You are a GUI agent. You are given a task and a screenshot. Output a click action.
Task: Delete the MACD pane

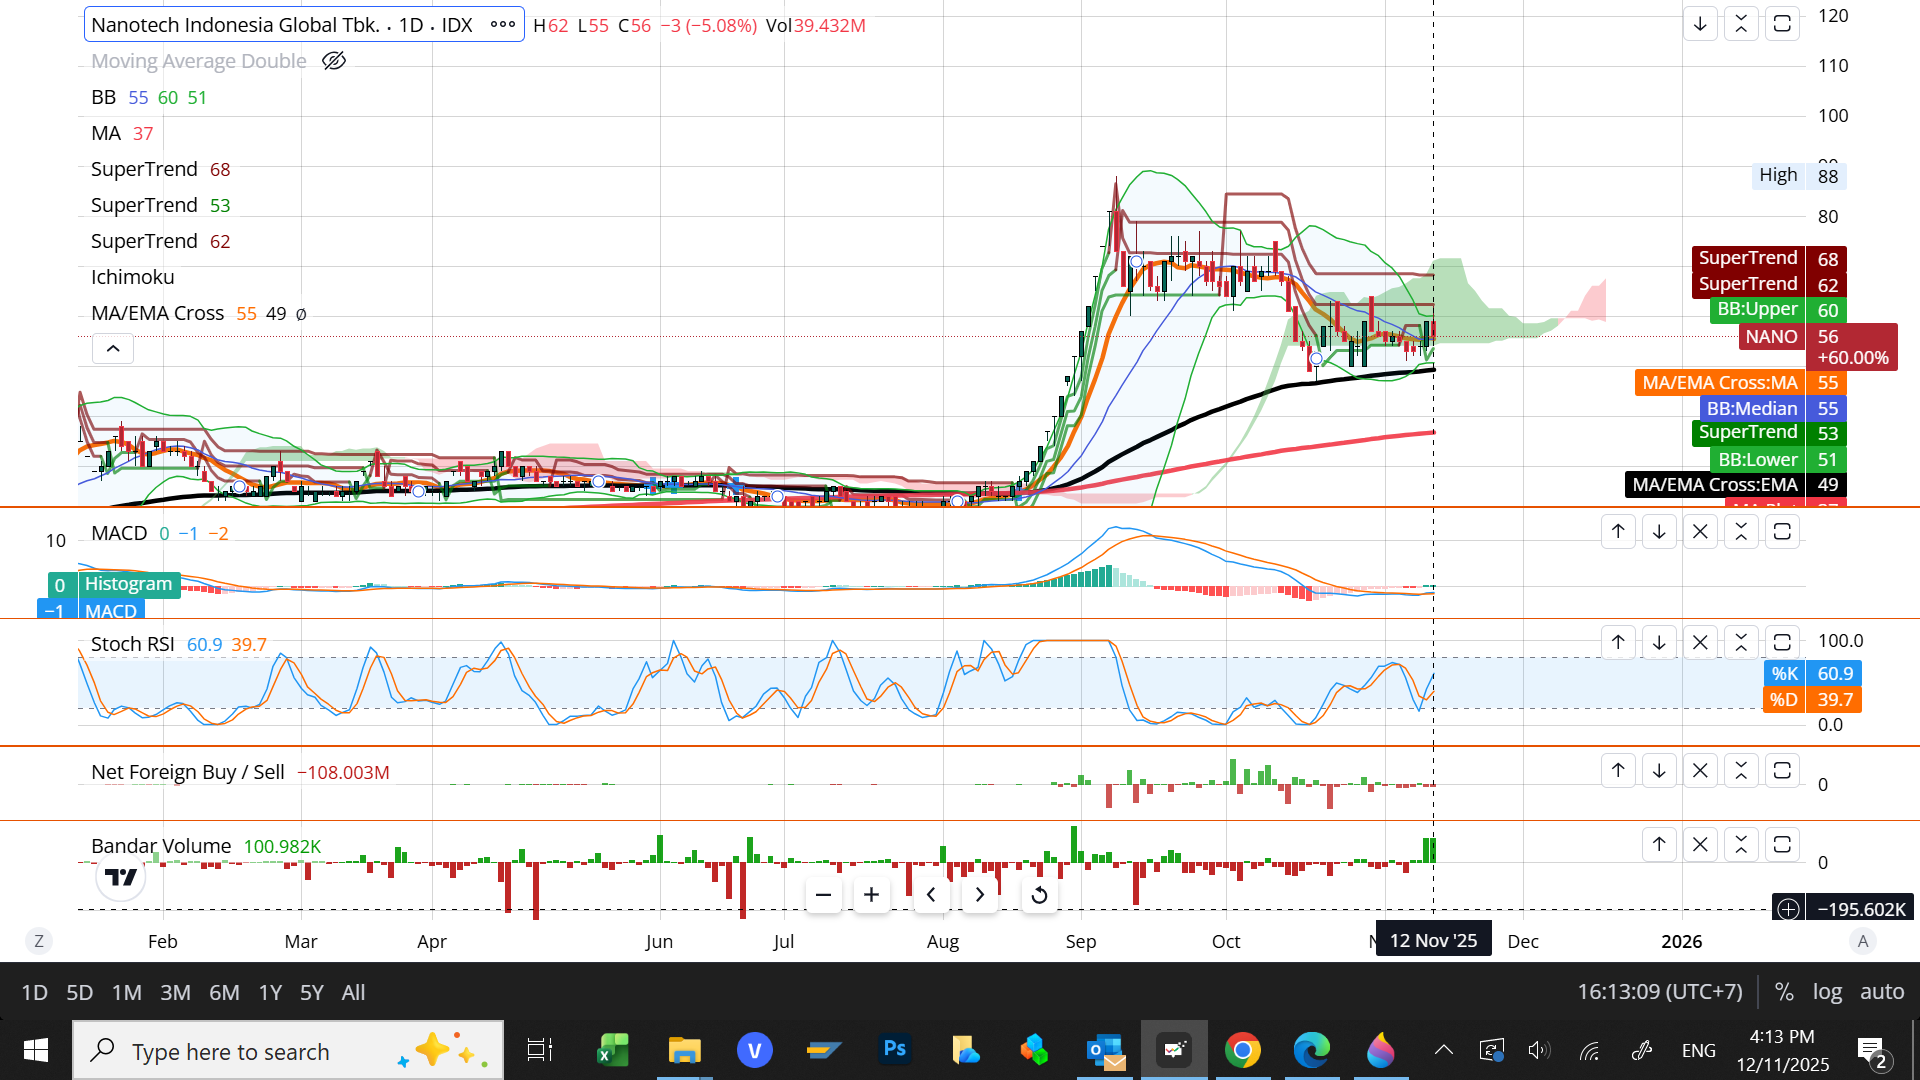point(1700,532)
